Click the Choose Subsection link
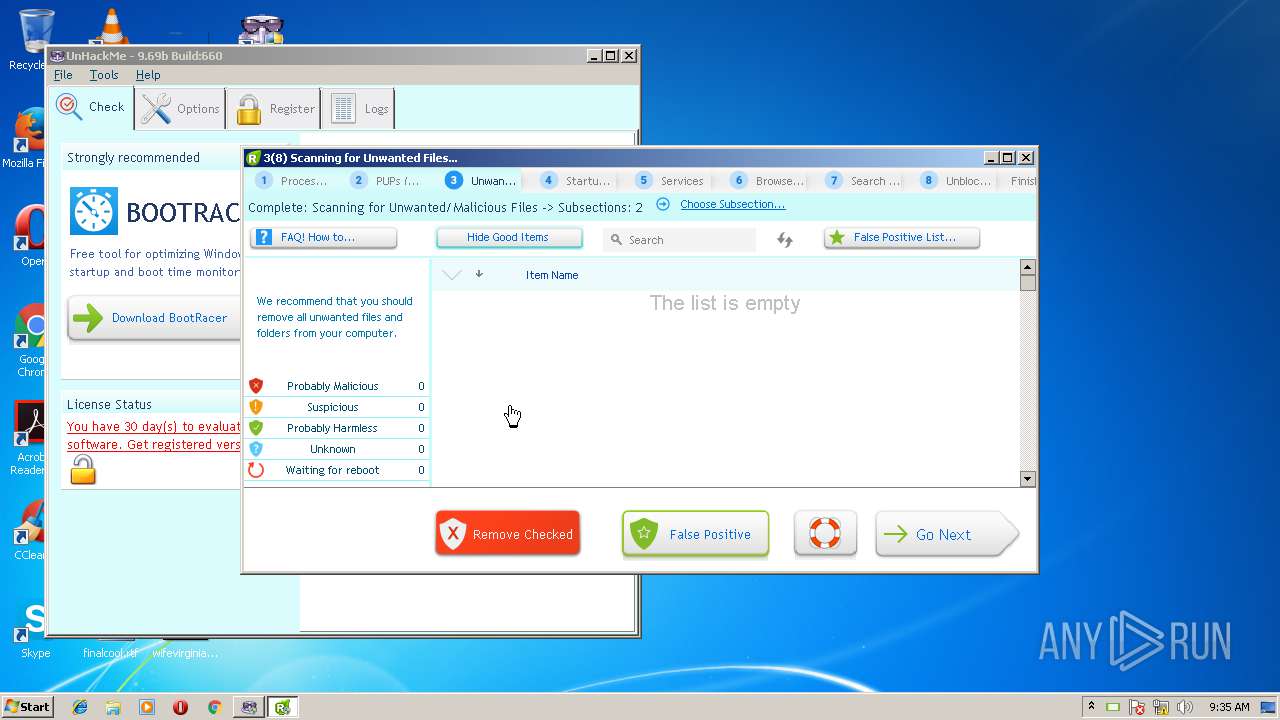 pos(732,204)
